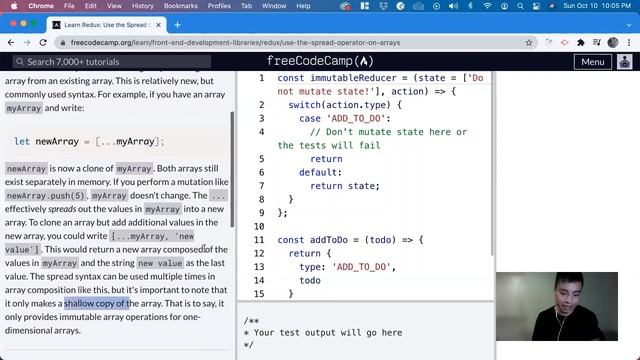640x360 pixels.
Task: Open the user profile avatar icon
Action: 624,62
